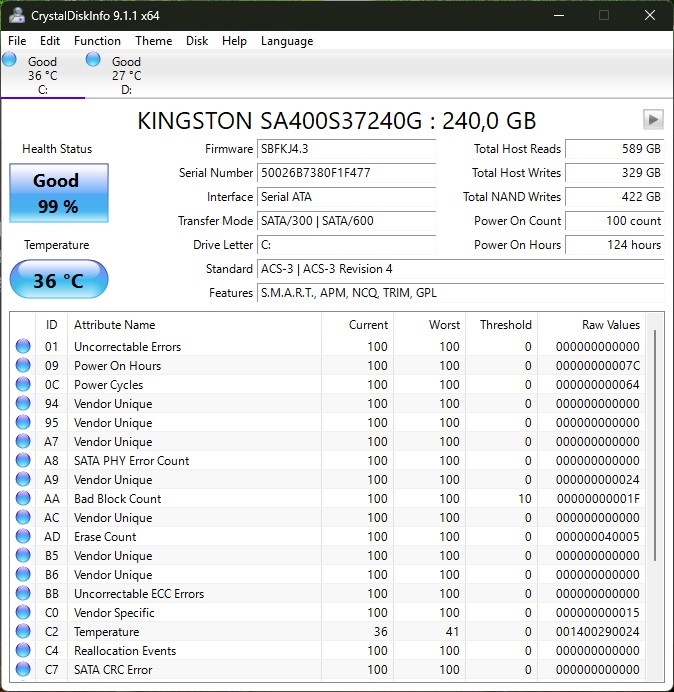Click status orb for SATA CRC Error
The width and height of the screenshot is (674, 692).
click(x=23, y=669)
